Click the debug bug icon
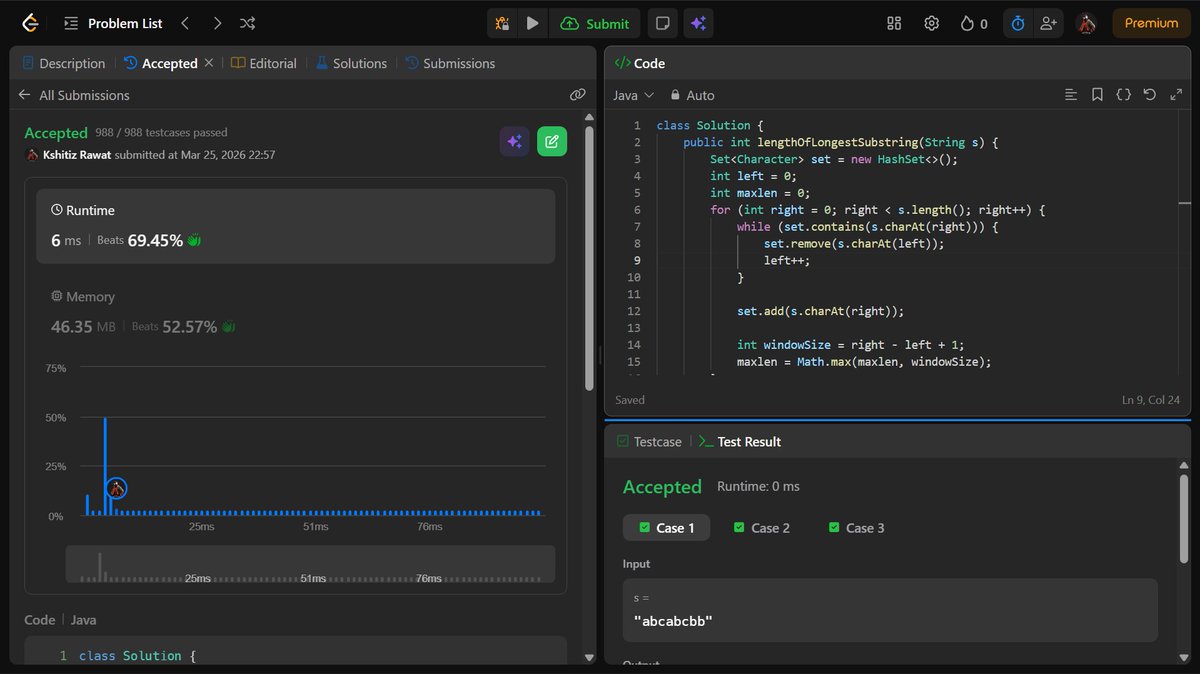 [502, 23]
